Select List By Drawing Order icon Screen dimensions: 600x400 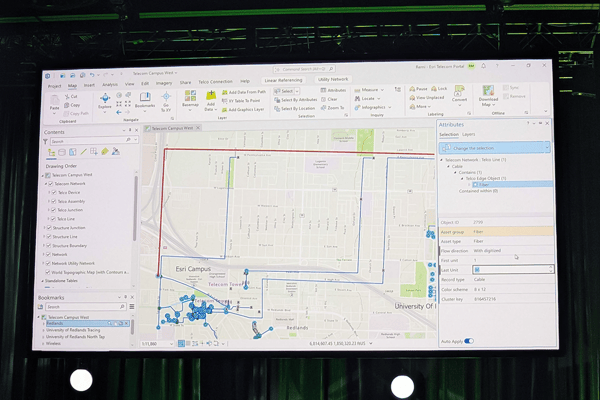51,152
